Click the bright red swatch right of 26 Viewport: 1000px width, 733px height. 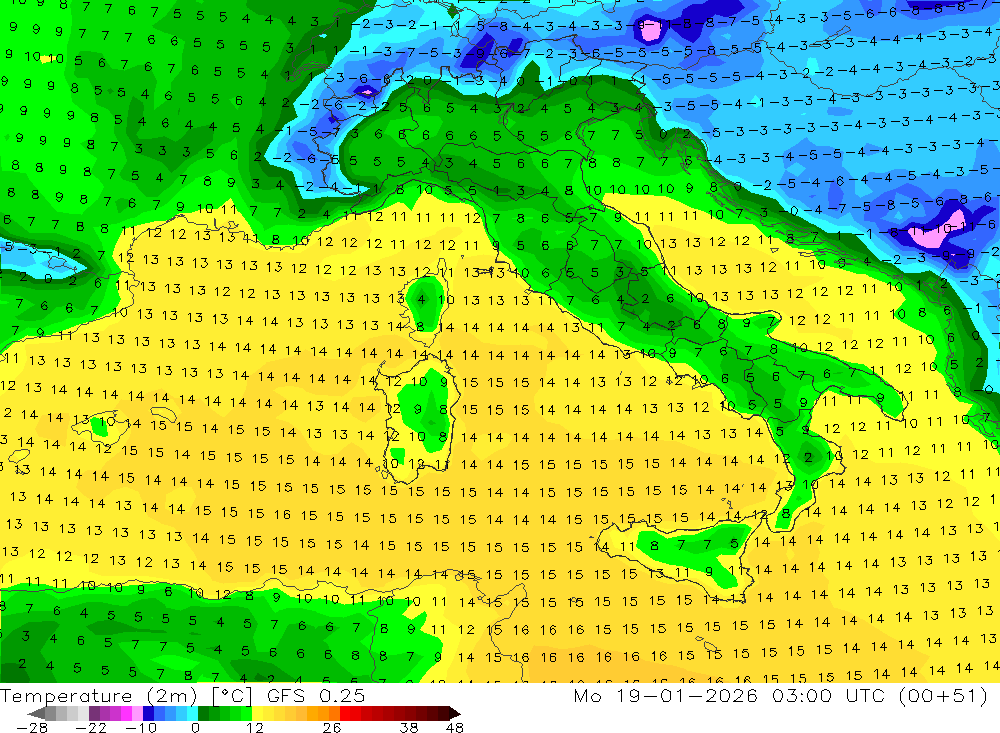click(x=345, y=714)
